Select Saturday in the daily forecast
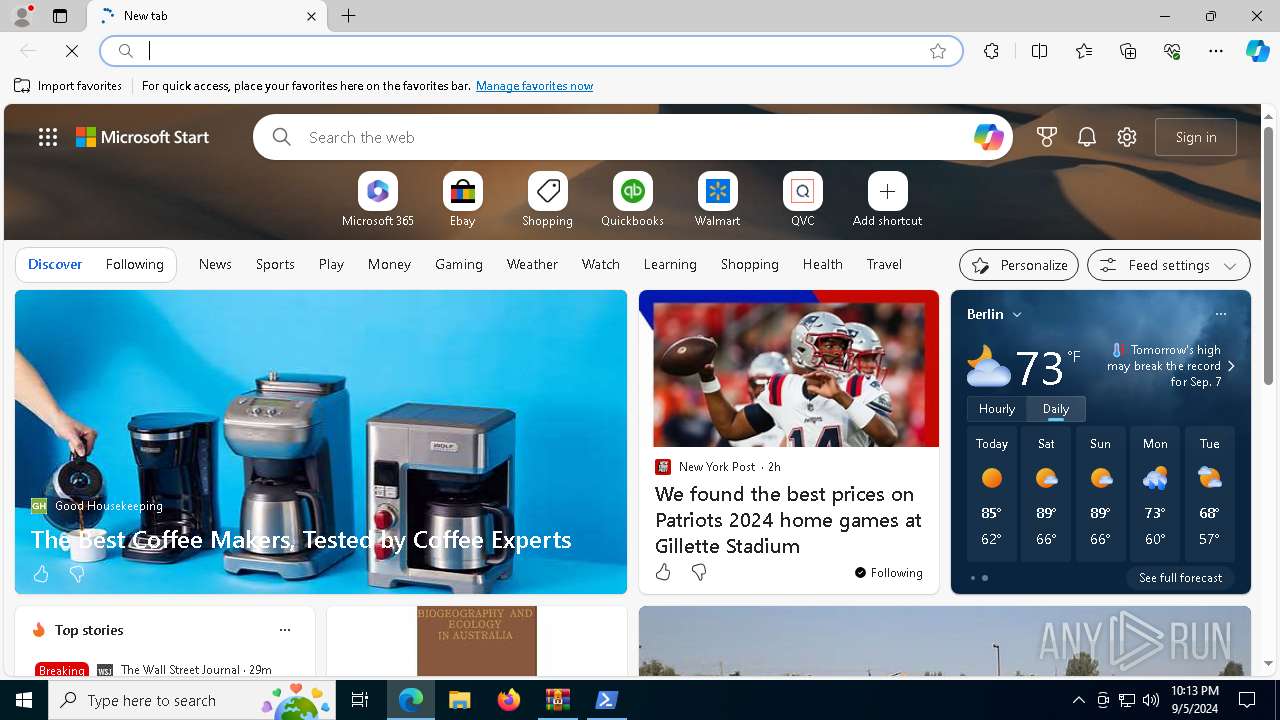1280x720 pixels. 1046,493
